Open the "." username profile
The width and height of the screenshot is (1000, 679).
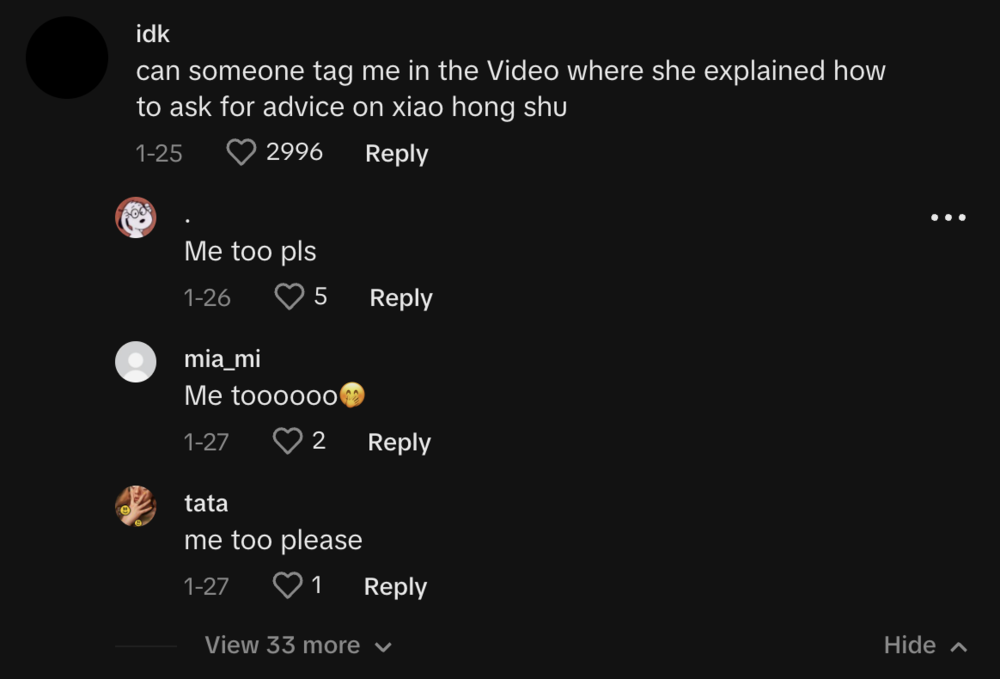tap(188, 220)
